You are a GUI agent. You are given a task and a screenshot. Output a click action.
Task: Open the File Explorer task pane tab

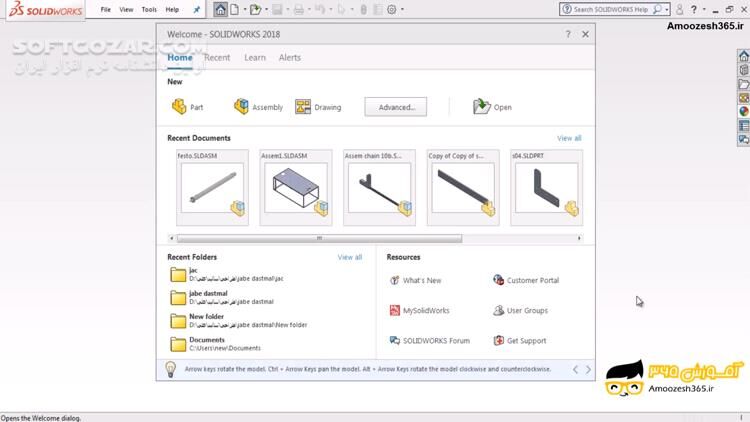(x=743, y=85)
